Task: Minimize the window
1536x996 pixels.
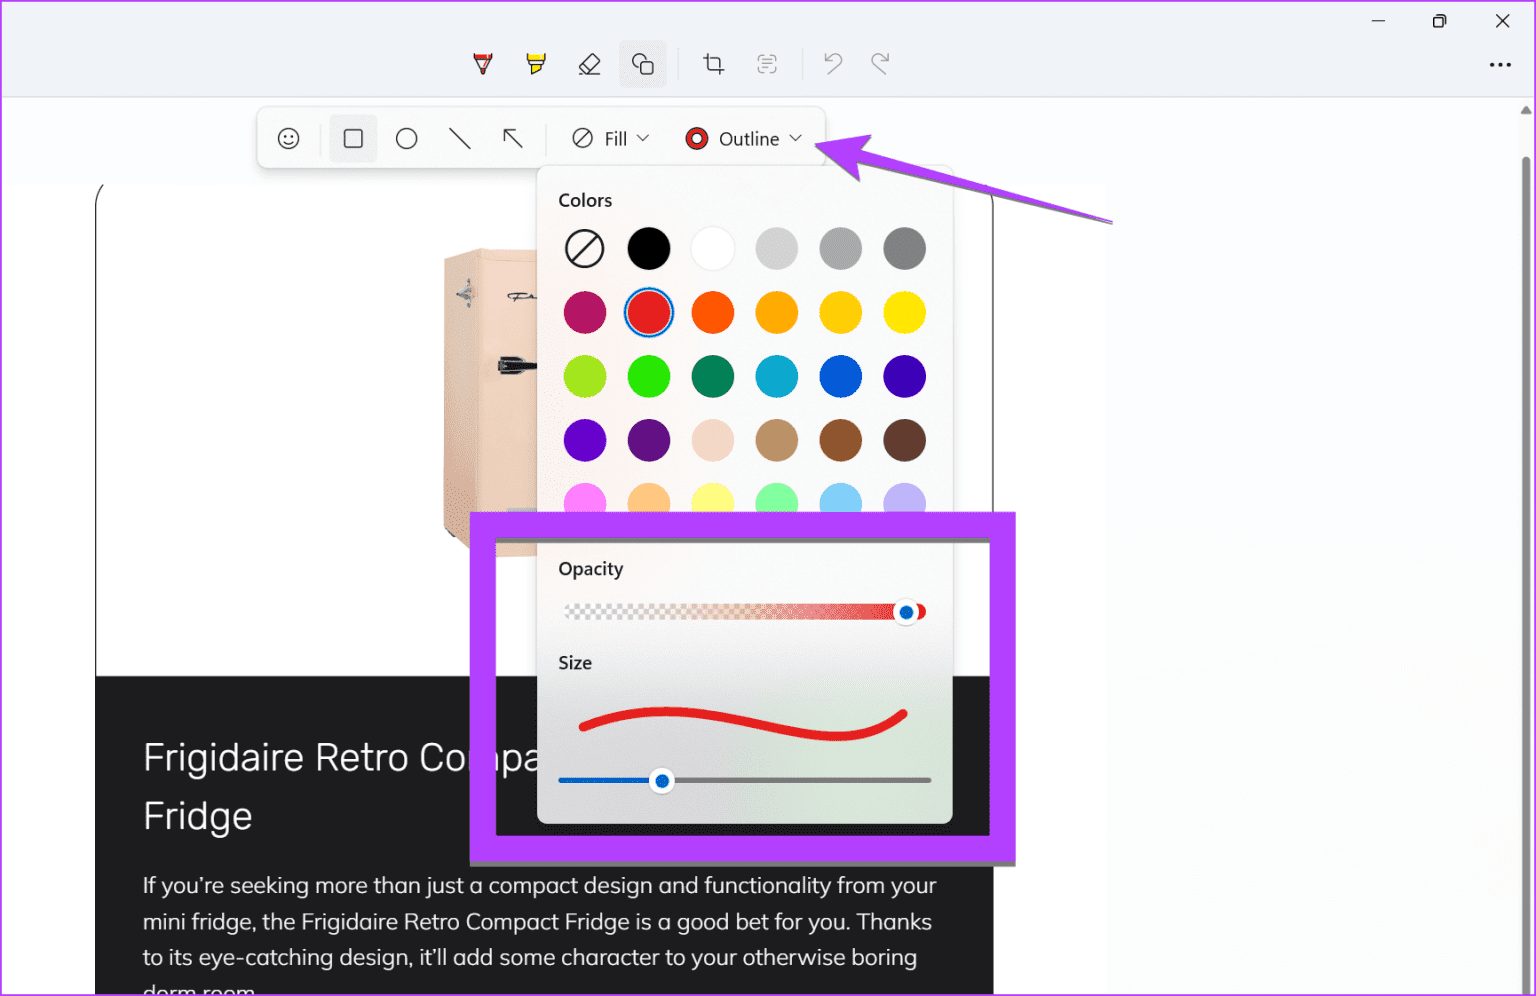Action: [1378, 21]
